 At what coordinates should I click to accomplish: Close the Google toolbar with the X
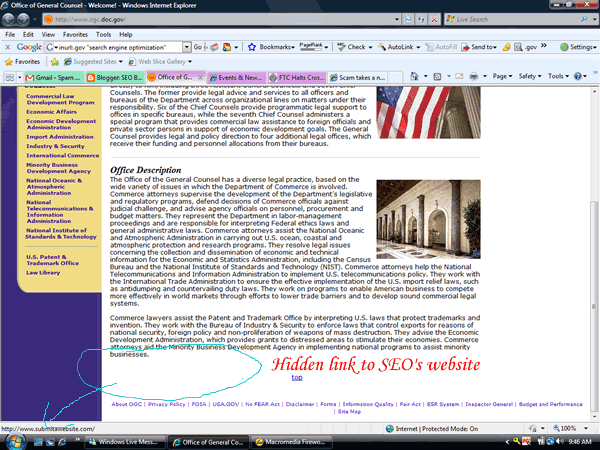(x=7, y=47)
